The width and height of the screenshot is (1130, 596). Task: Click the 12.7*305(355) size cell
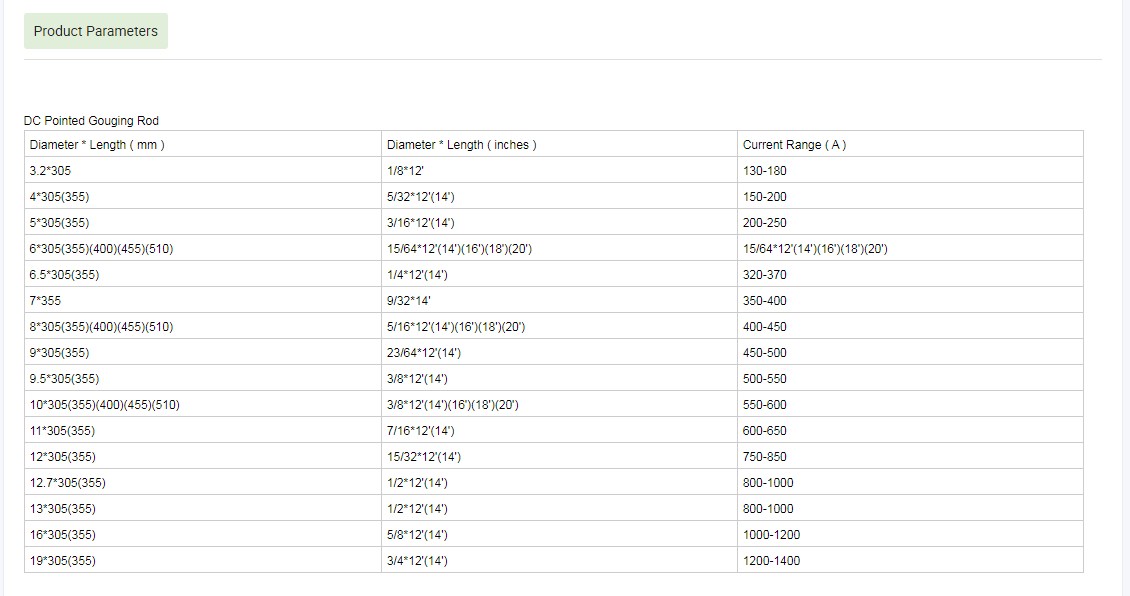coord(67,483)
